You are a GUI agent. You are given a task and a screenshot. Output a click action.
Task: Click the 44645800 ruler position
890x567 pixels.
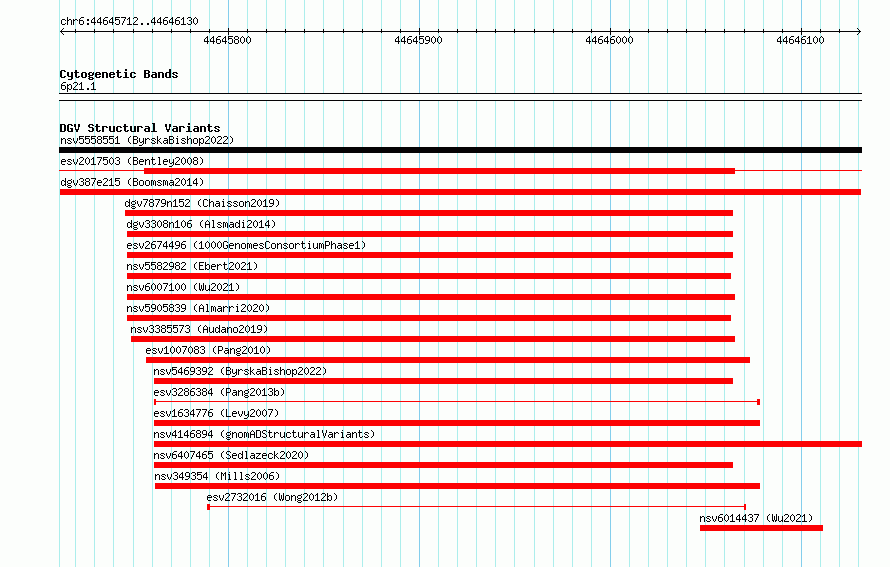click(x=227, y=40)
